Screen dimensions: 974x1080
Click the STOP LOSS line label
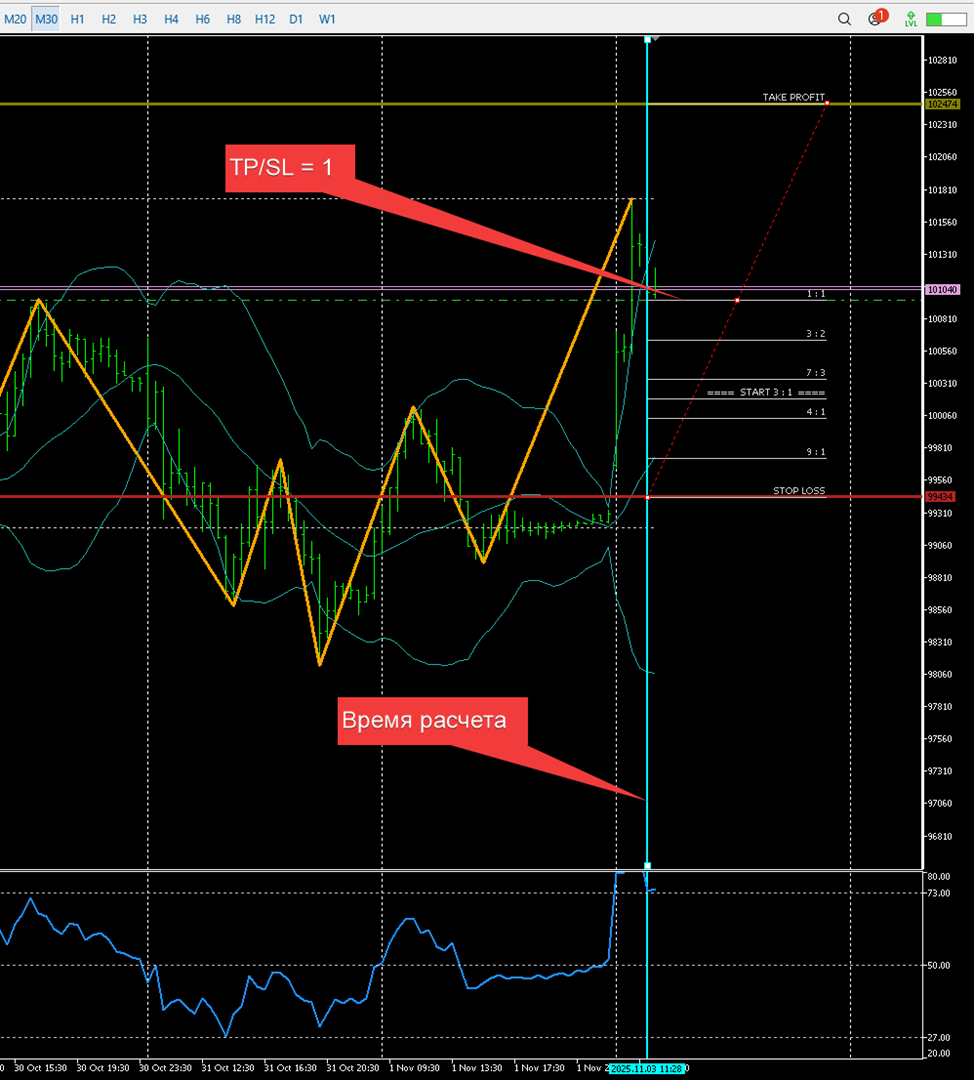[x=798, y=491]
